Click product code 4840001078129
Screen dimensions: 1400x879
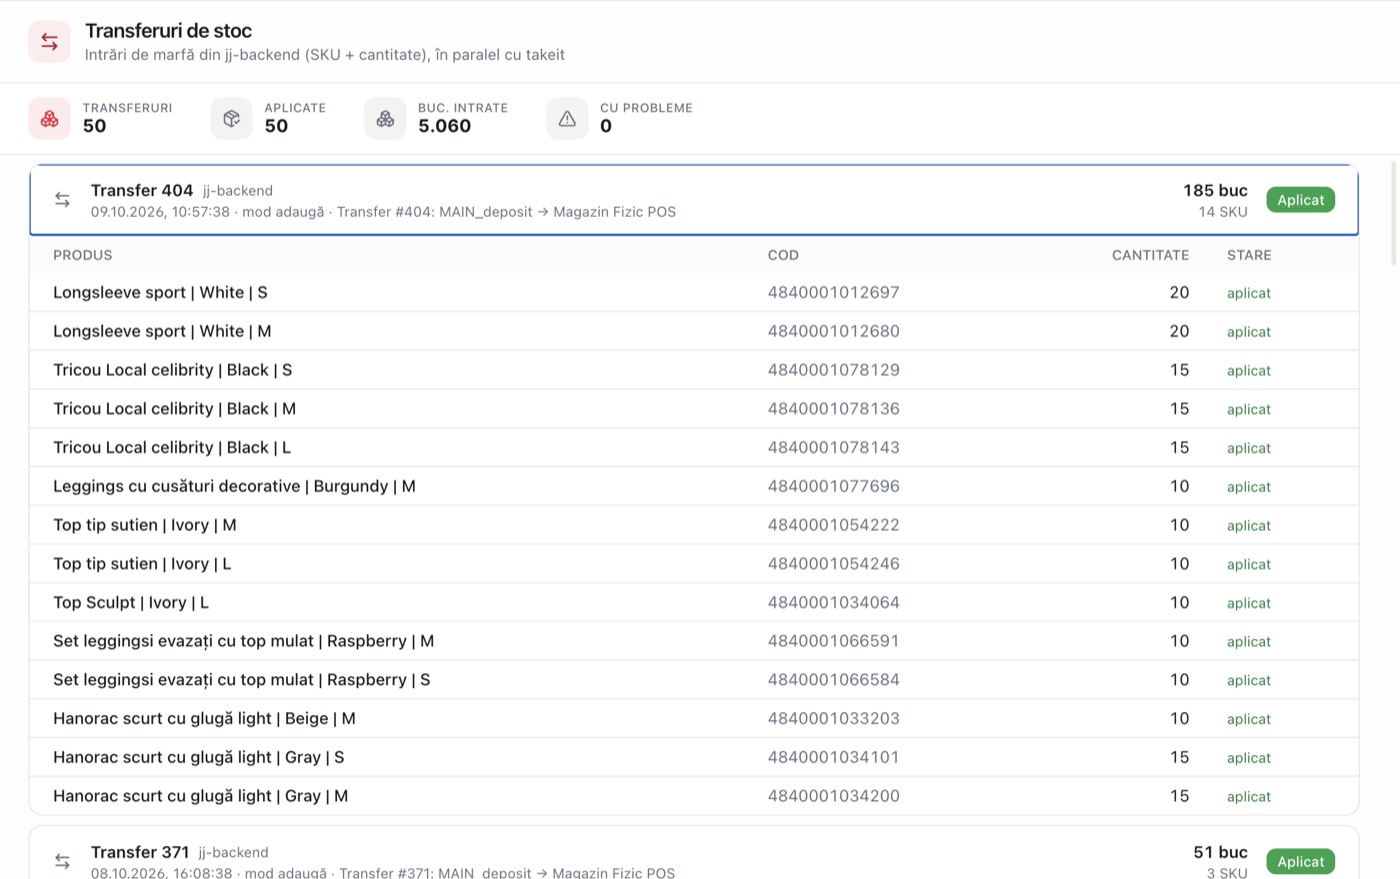click(833, 370)
